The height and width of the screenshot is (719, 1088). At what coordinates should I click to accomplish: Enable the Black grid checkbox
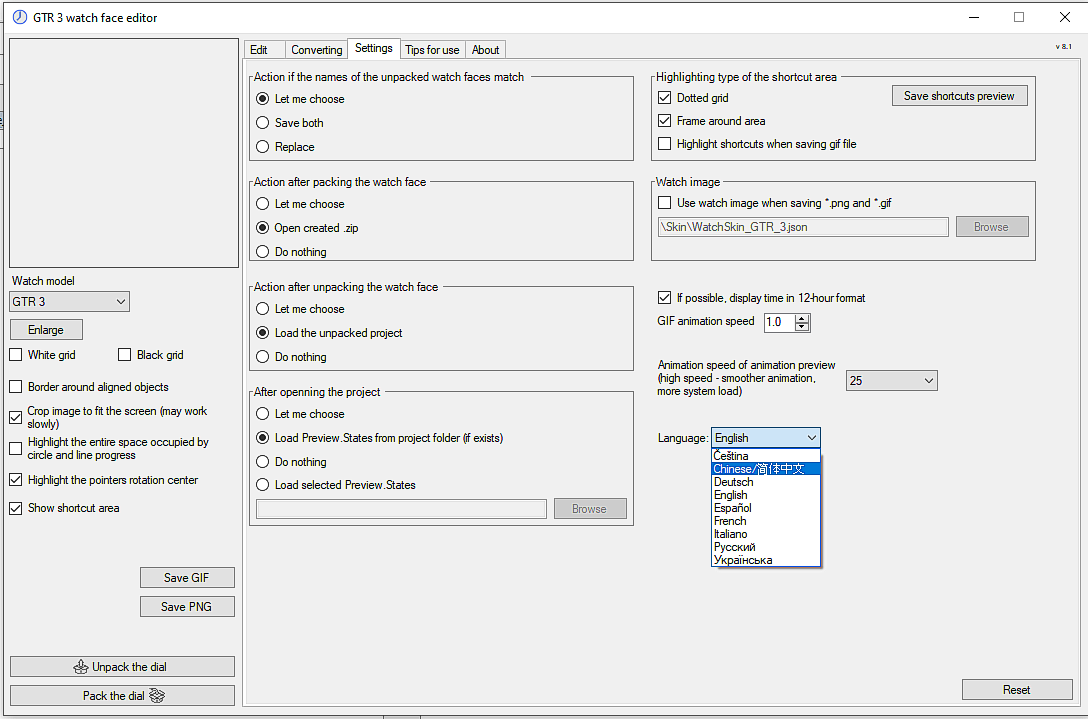124,355
